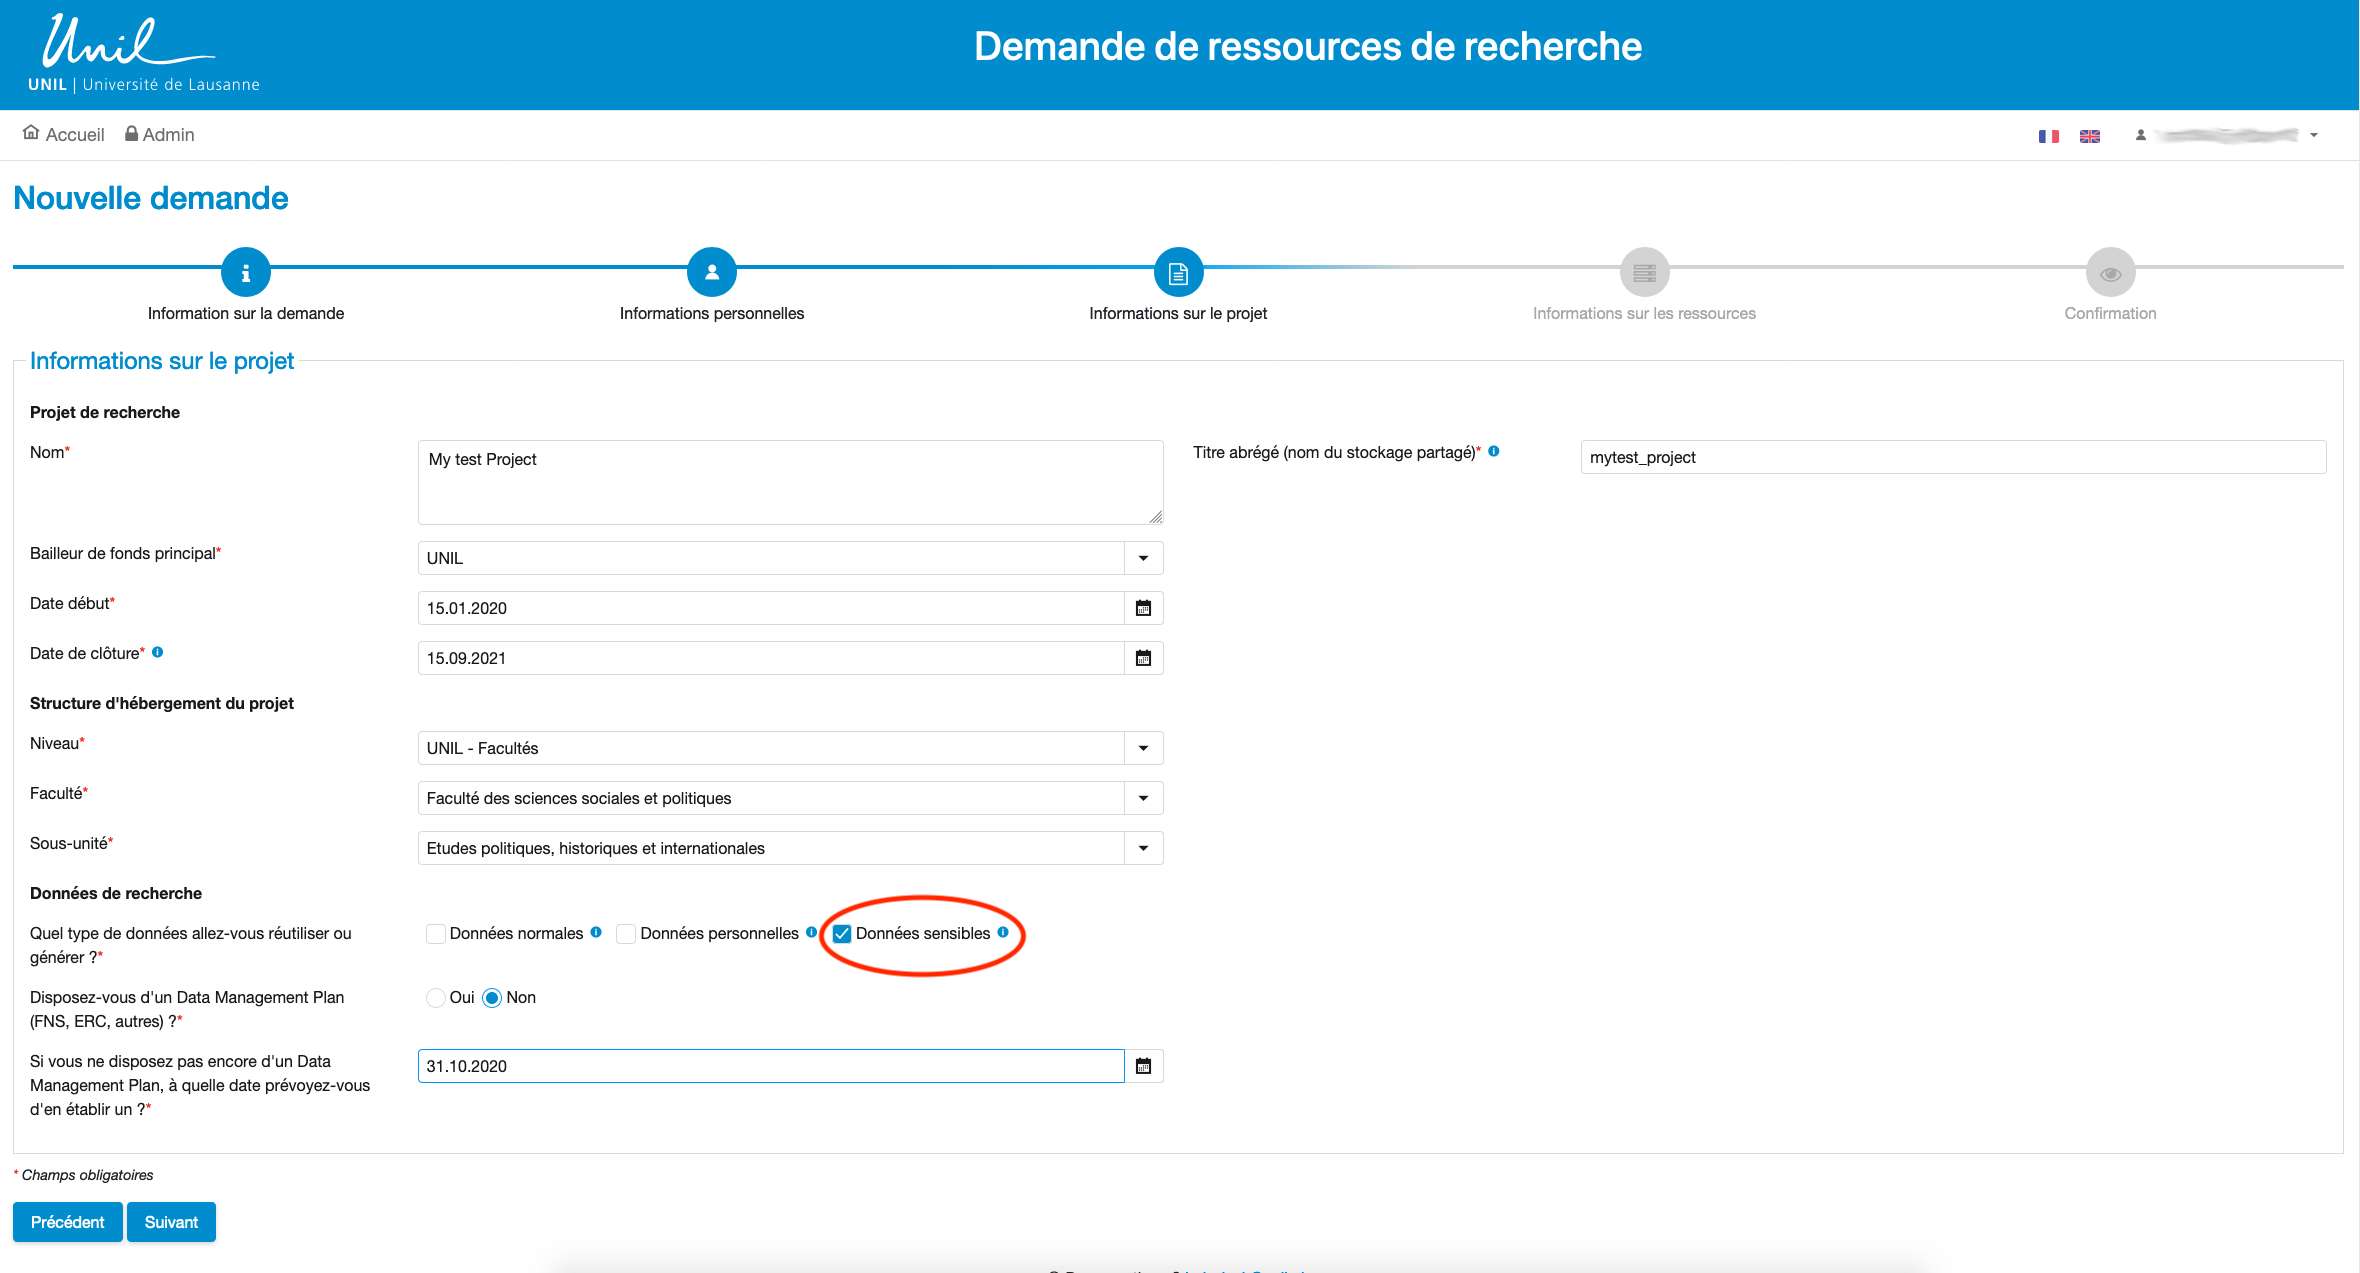This screenshot has width=2360, height=1273.
Task: Open calendar picker for Date début
Action: tap(1143, 608)
